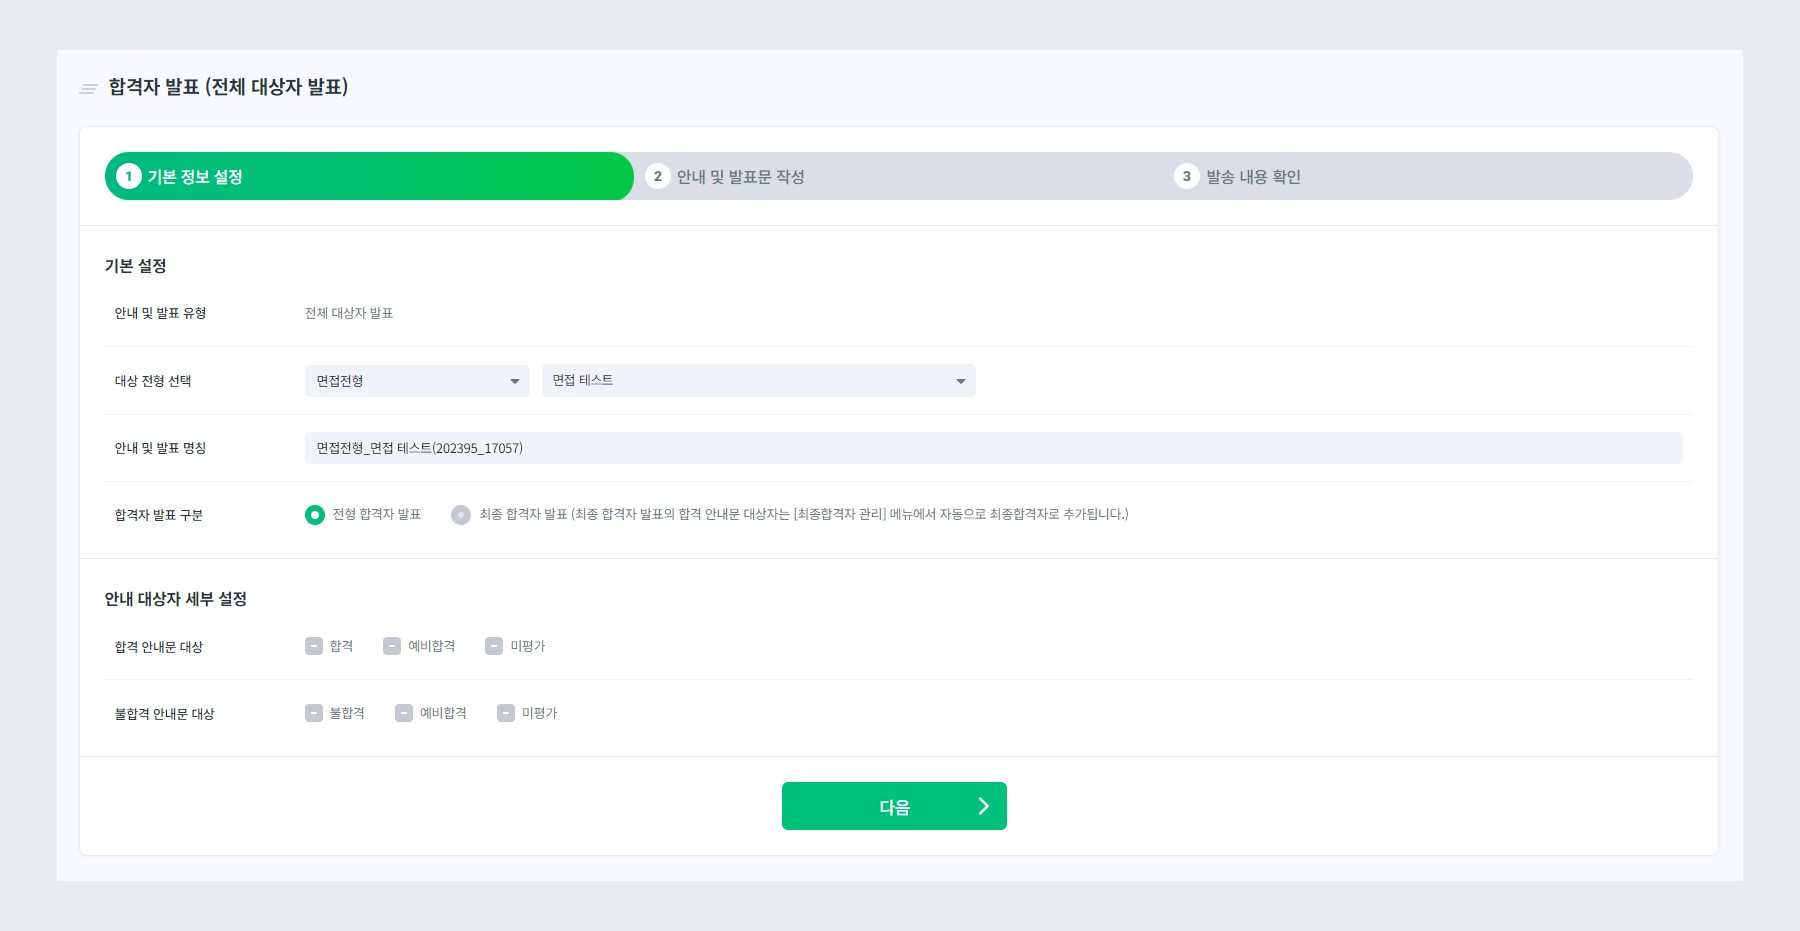Toggle 미평가 checkbox in 합격 안내문 대상

coord(494,646)
